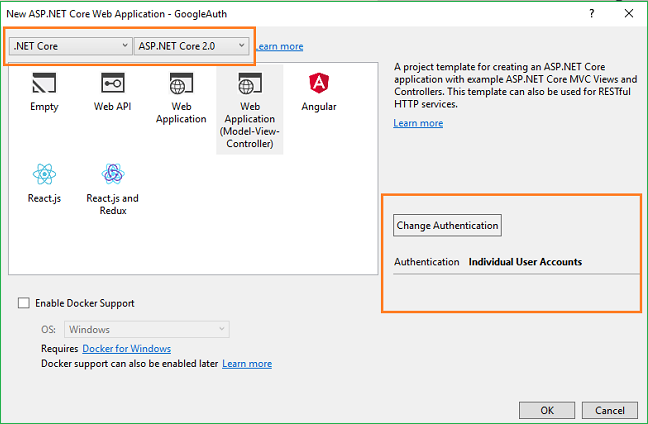The height and width of the screenshot is (424, 648).
Task: Choose the Angular template icon
Action: 318,84
